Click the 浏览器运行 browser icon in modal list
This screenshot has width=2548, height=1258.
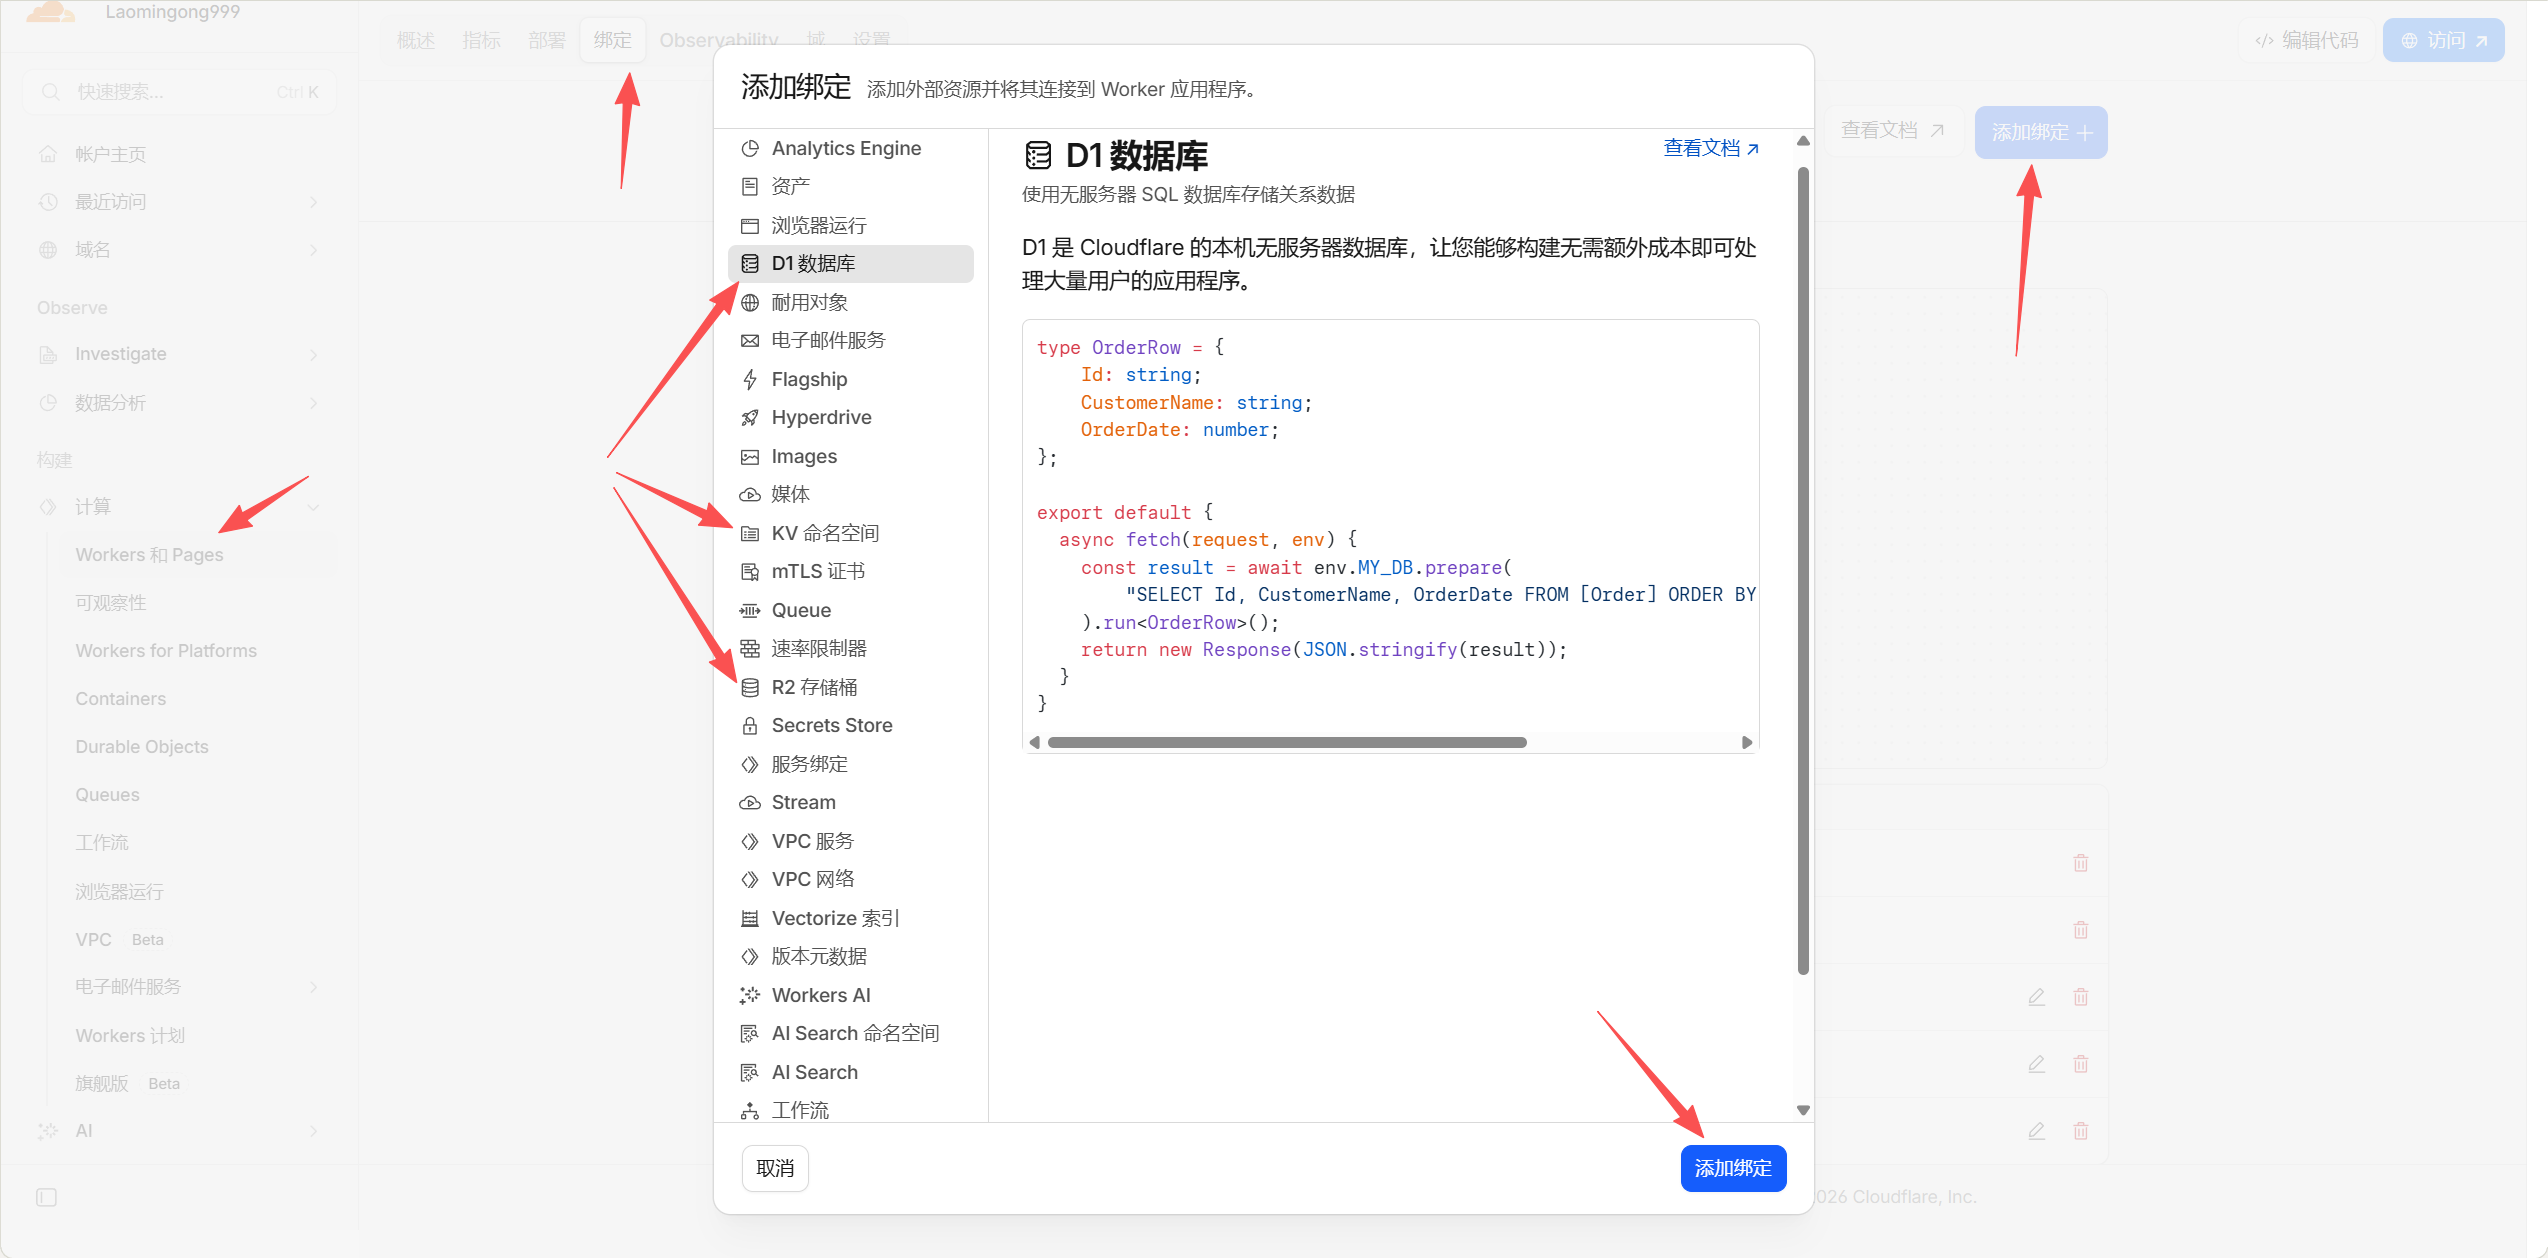(750, 226)
